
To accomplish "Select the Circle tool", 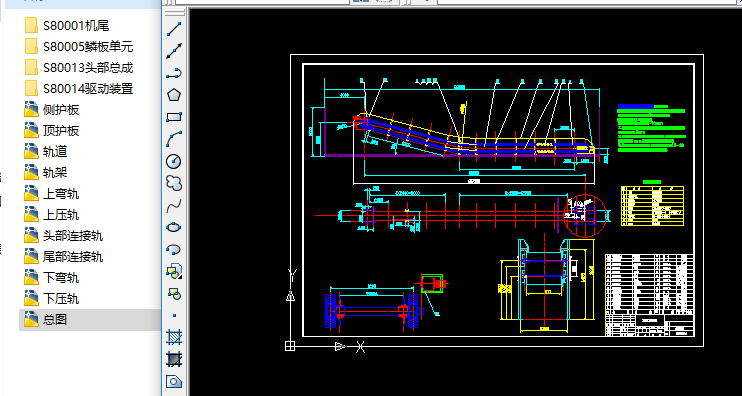I will [x=175, y=161].
